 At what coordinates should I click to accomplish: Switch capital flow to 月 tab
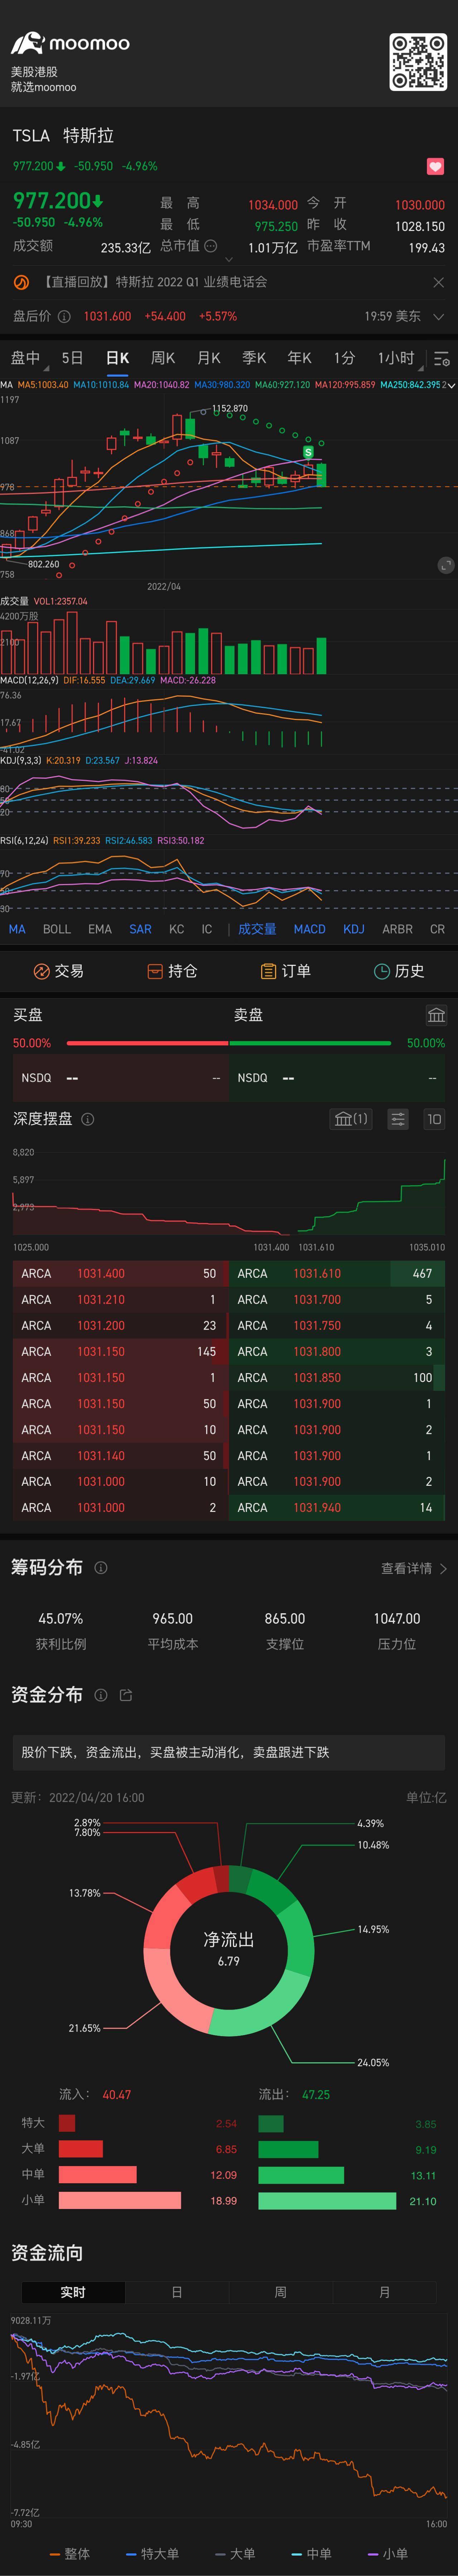tap(385, 2292)
